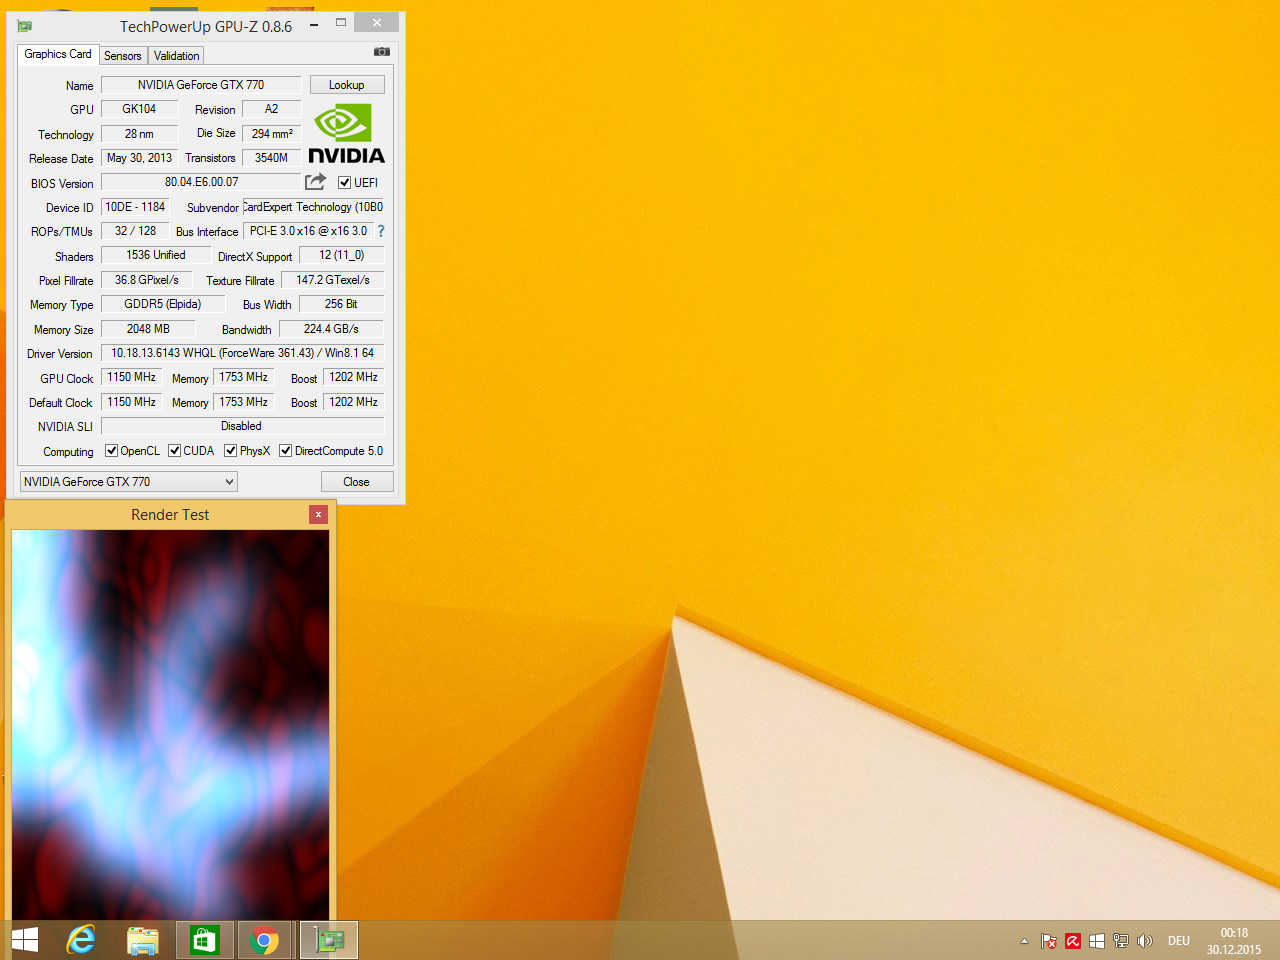The height and width of the screenshot is (960, 1280).
Task: Click the DEU input language indicator
Action: point(1179,941)
